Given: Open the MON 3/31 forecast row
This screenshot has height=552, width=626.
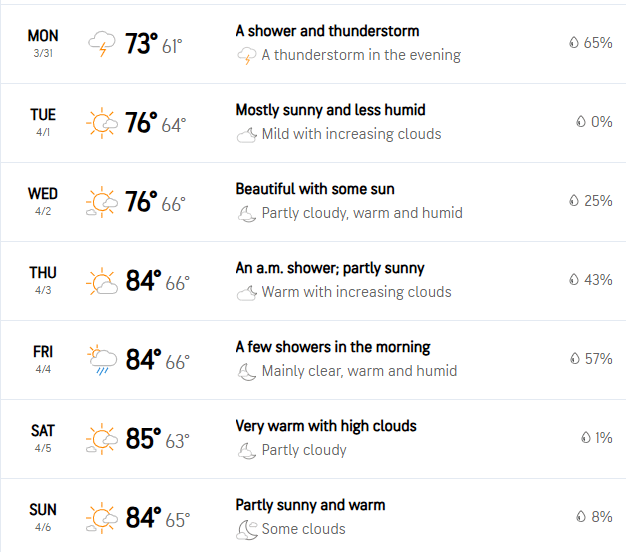Looking at the screenshot, I should coord(43,43).
